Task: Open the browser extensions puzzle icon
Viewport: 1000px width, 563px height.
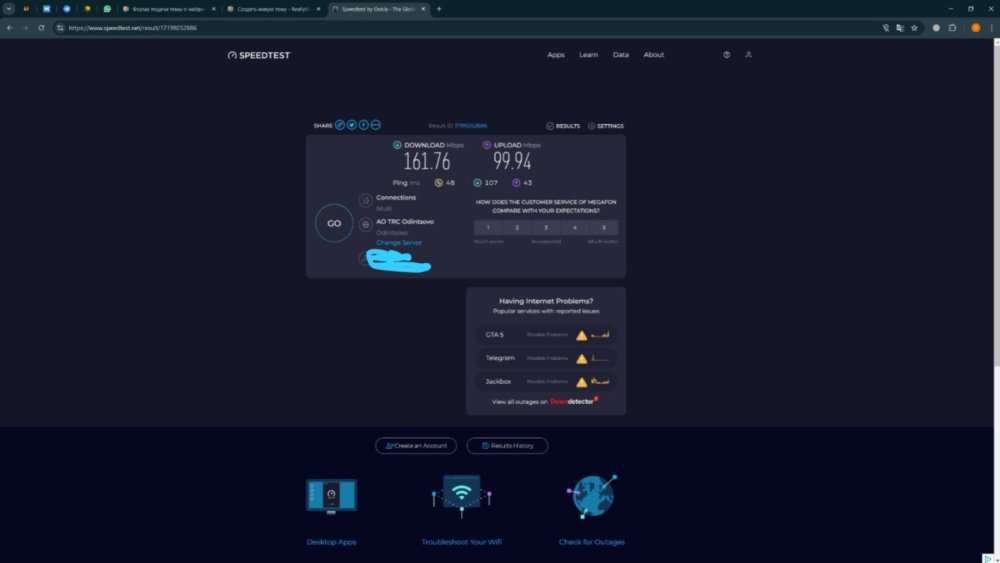Action: (952, 28)
